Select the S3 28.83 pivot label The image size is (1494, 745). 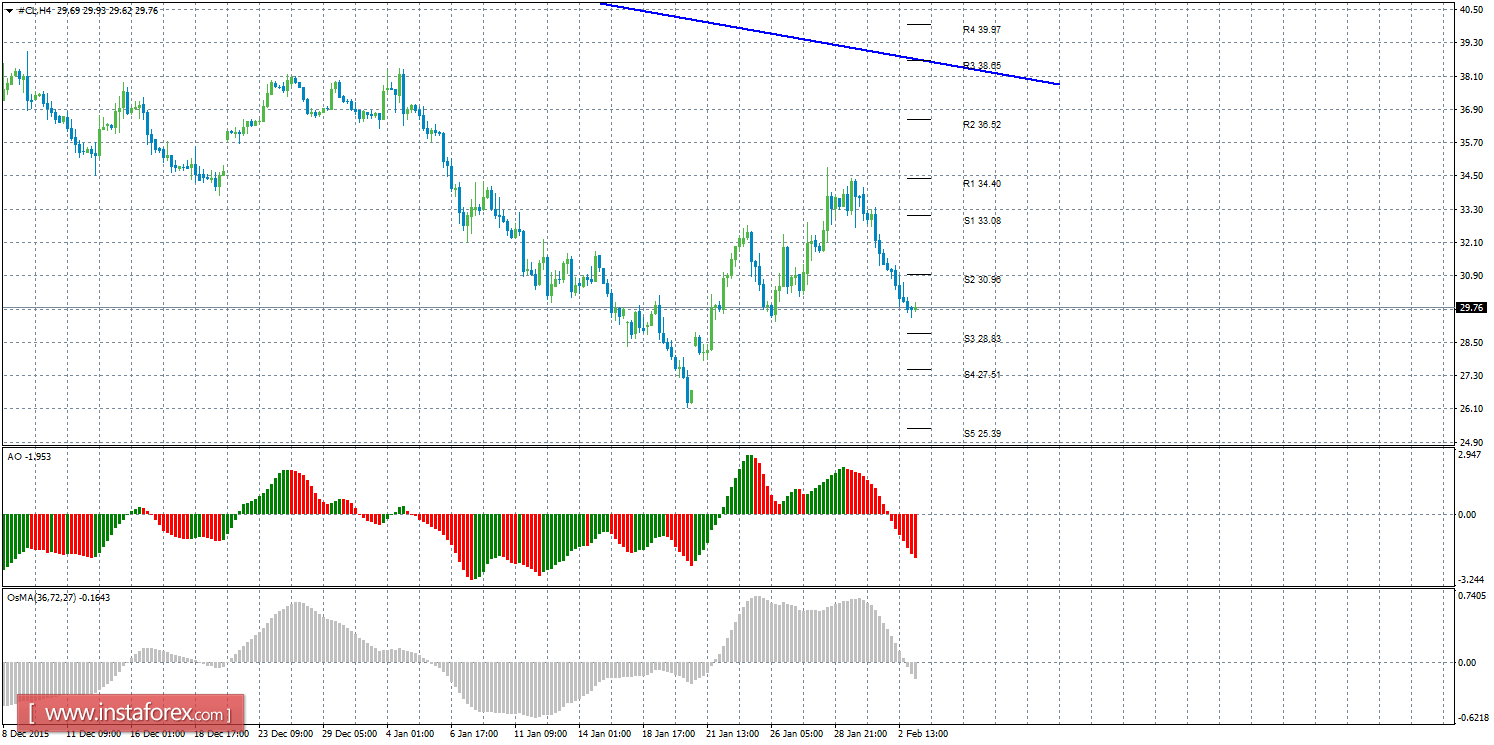tap(982, 339)
